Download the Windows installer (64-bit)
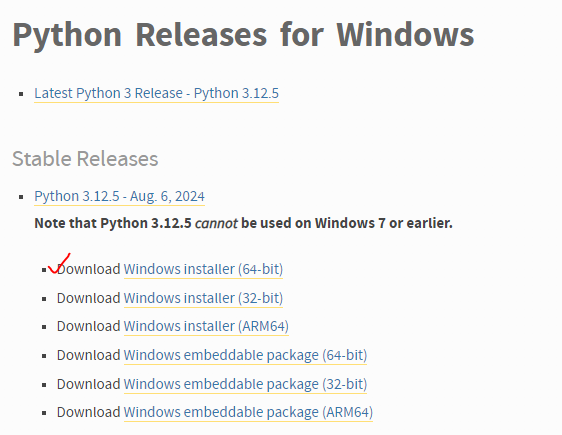The height and width of the screenshot is (435, 562). click(x=203, y=269)
